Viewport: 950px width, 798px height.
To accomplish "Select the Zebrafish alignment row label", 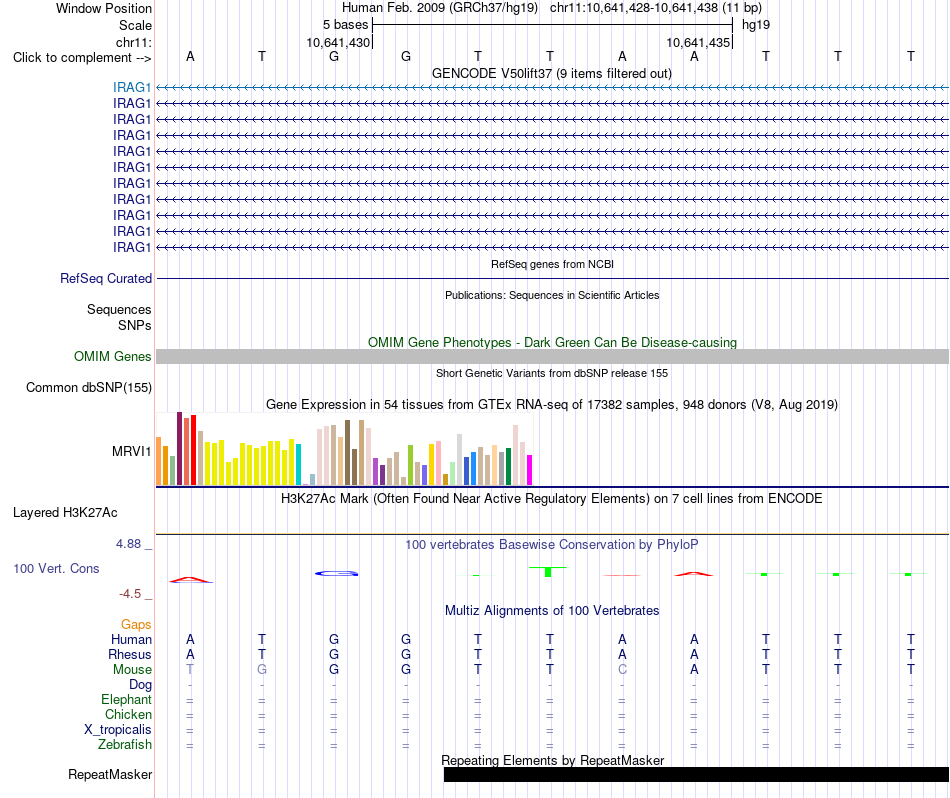I will [125, 744].
